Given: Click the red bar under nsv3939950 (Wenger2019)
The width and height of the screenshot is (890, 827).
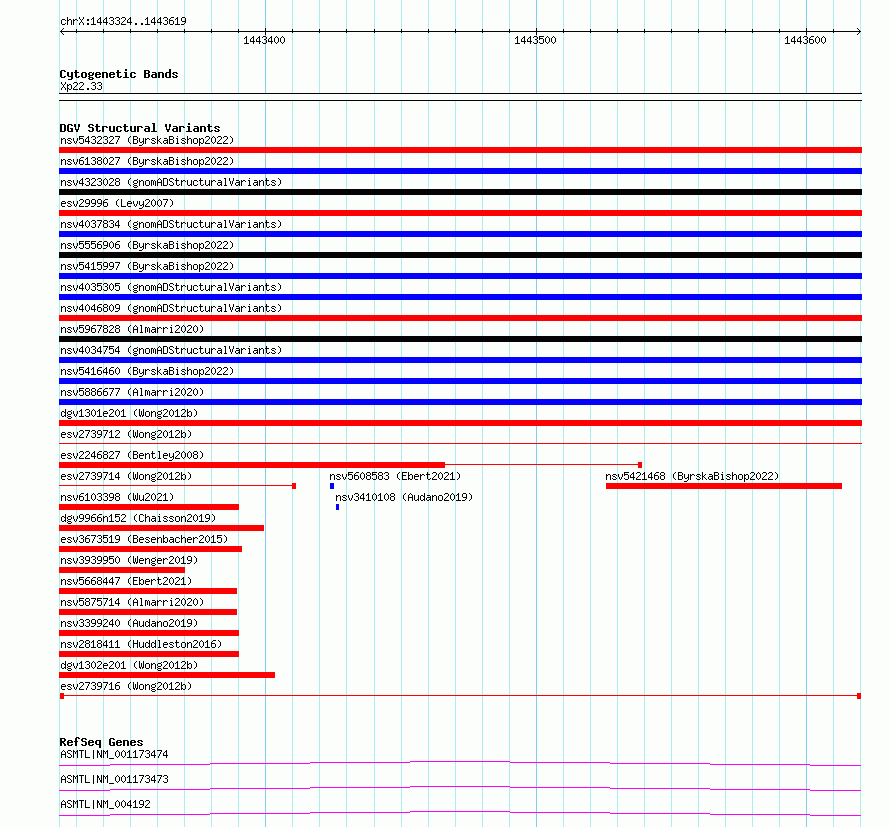Looking at the screenshot, I should pyautogui.click(x=122, y=570).
